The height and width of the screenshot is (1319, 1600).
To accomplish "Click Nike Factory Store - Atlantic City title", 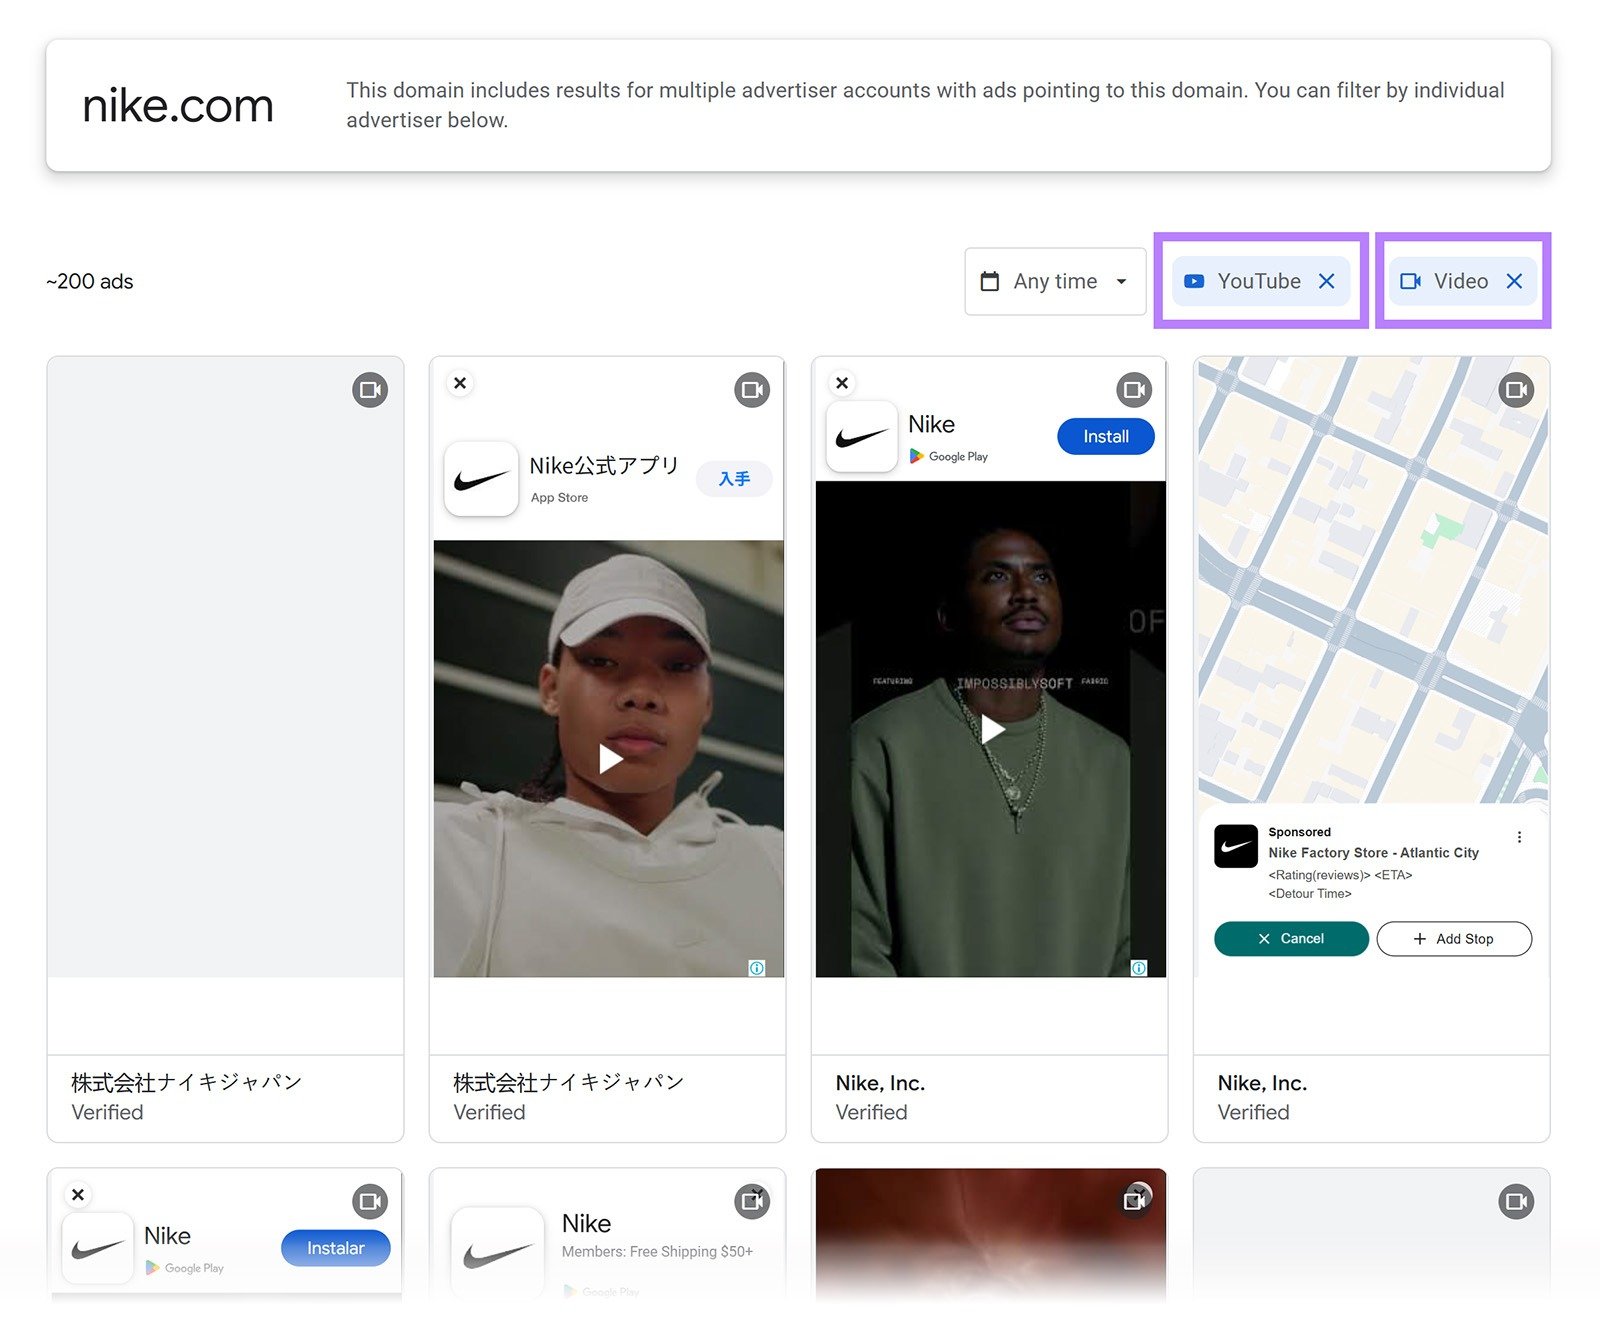I will pyautogui.click(x=1373, y=853).
